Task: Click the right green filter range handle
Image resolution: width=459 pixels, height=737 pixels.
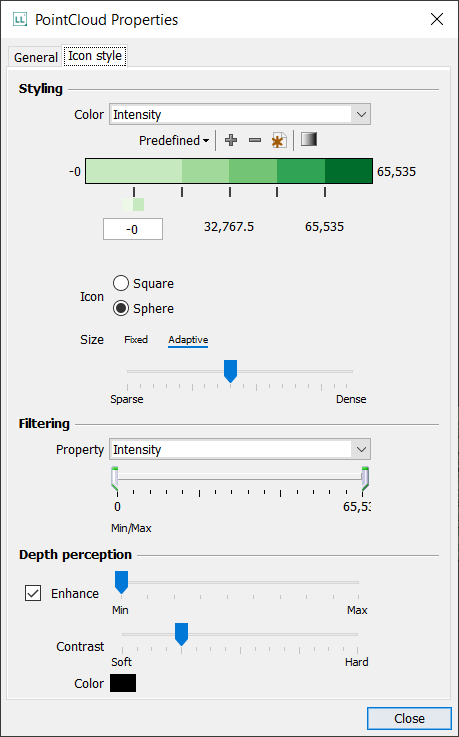Action: point(365,478)
